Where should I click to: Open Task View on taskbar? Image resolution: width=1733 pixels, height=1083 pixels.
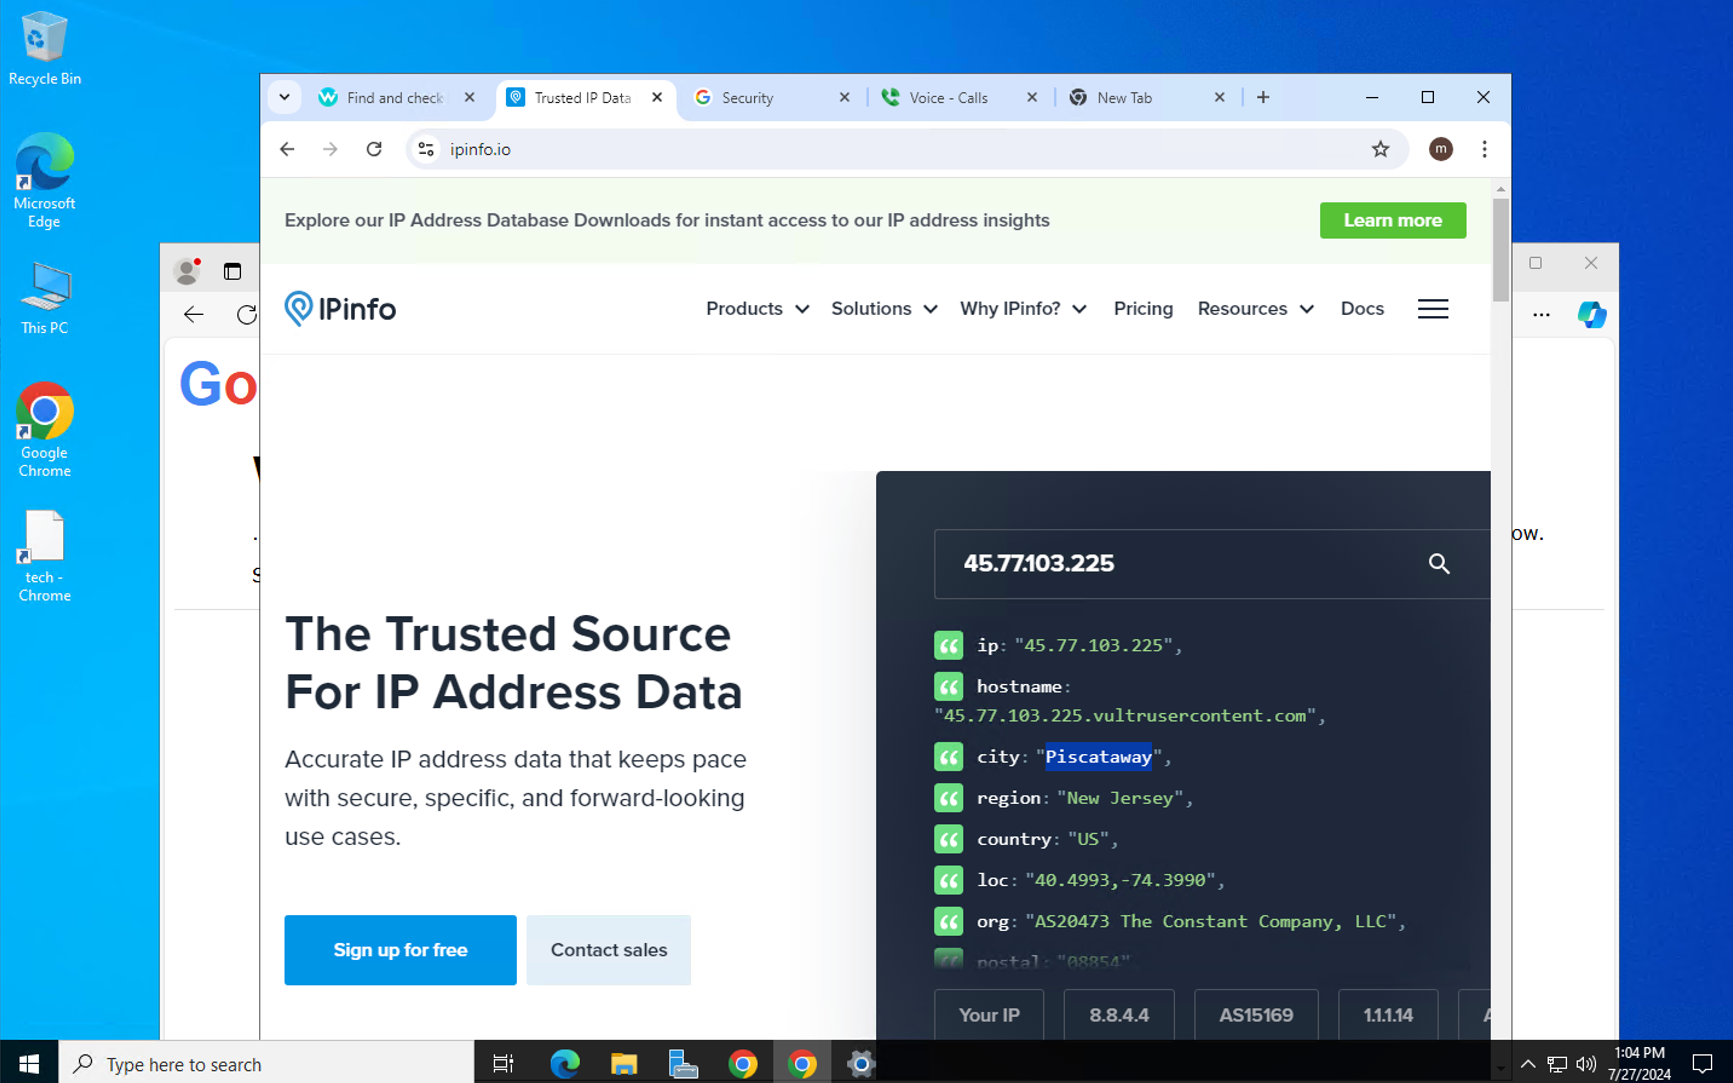pyautogui.click(x=503, y=1064)
